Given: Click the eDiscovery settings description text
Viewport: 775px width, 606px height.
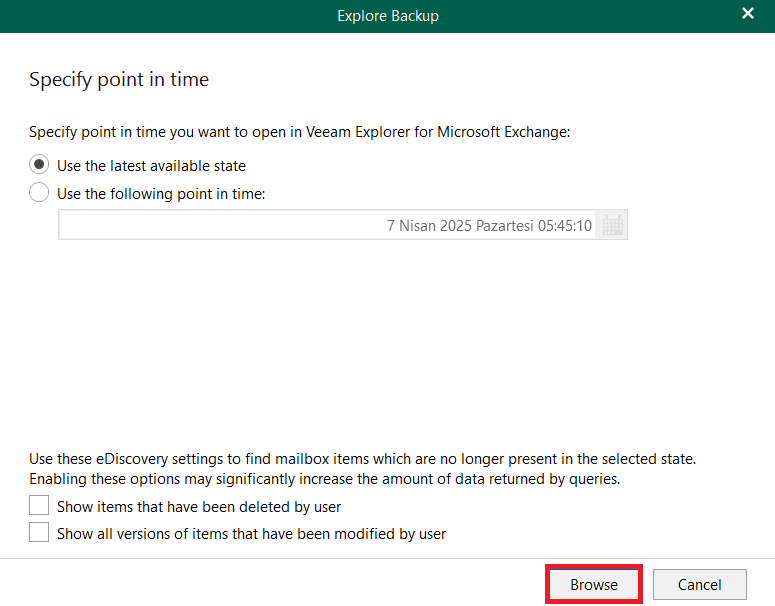Looking at the screenshot, I should click(362, 469).
